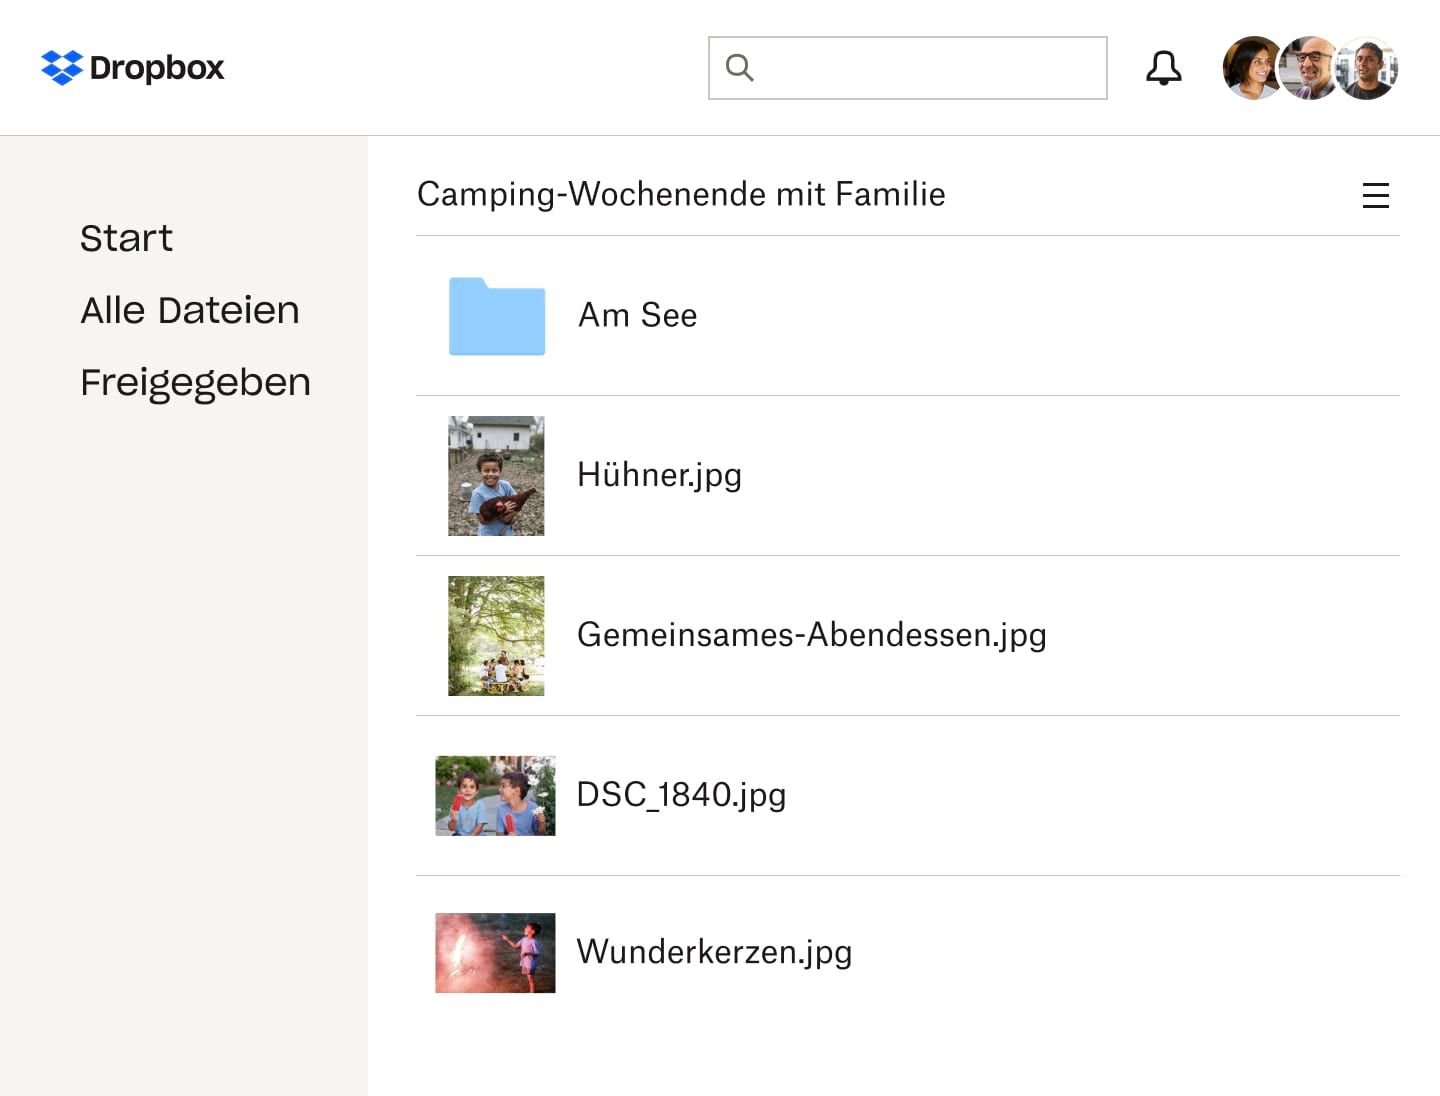Click the thumbnail of Hühner.jpg
Screen dimensions: 1440x1096
(497, 476)
